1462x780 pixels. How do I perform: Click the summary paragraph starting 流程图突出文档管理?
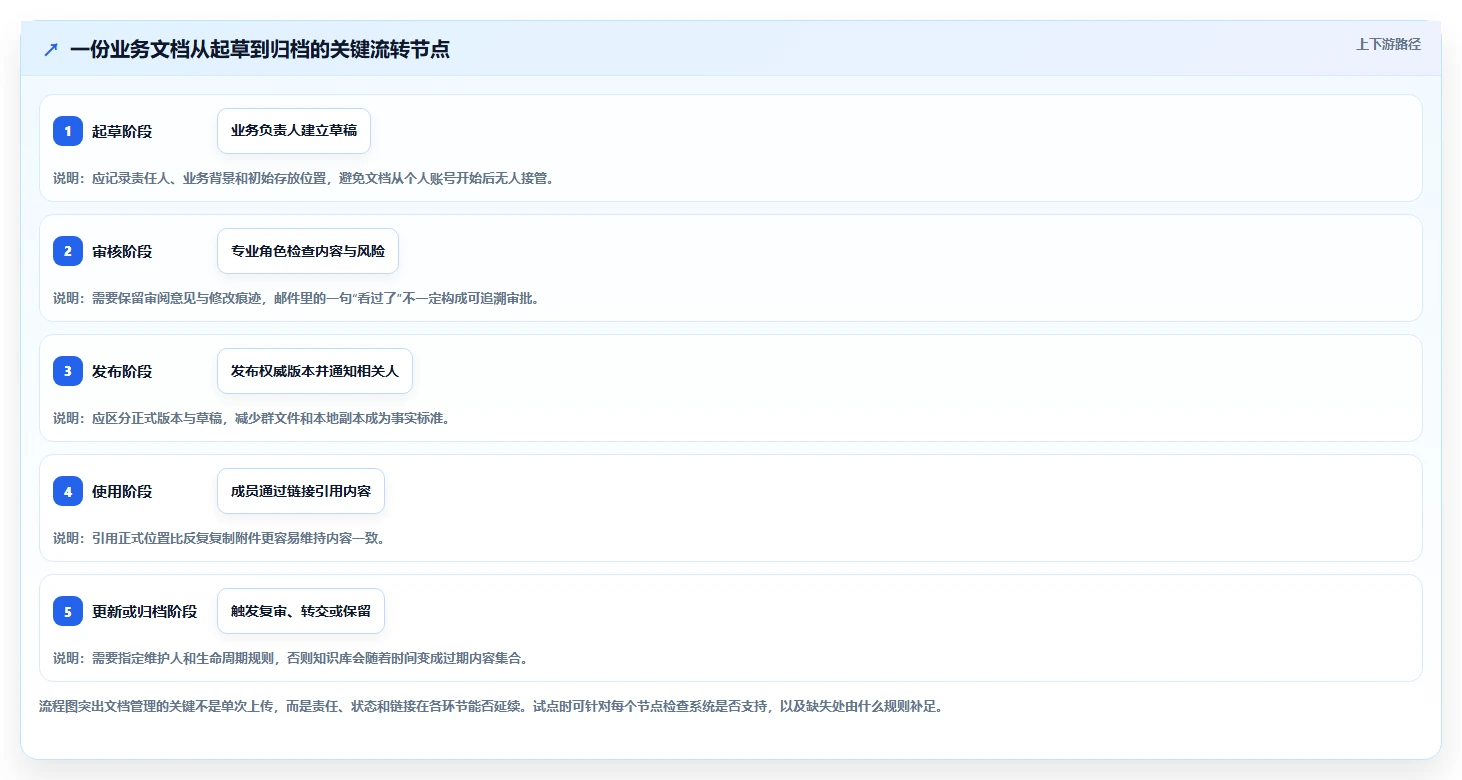(x=491, y=706)
